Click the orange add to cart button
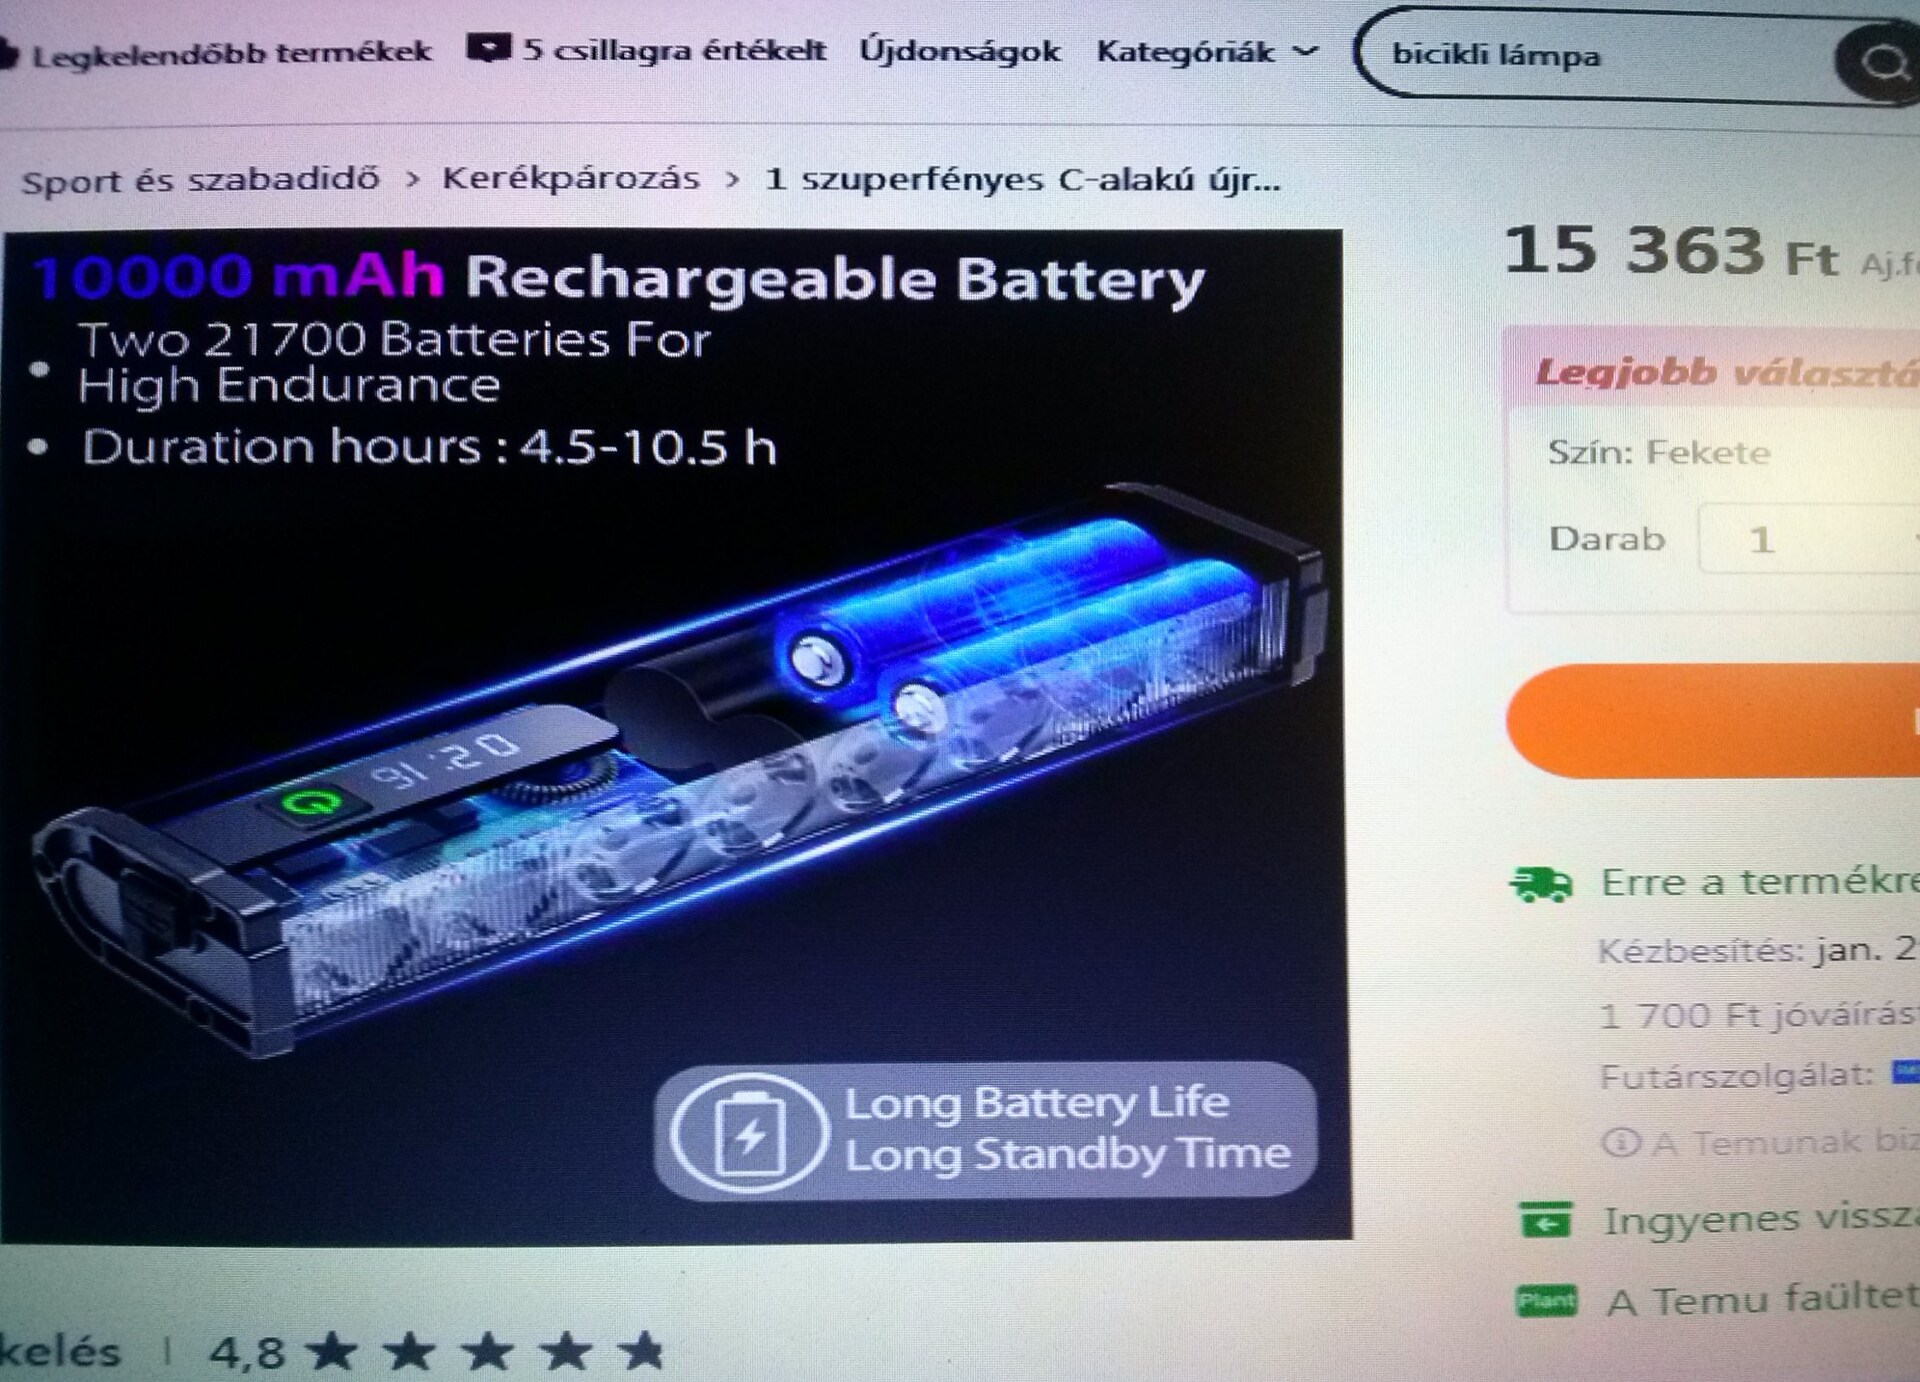The width and height of the screenshot is (1920, 1382). point(1713,720)
